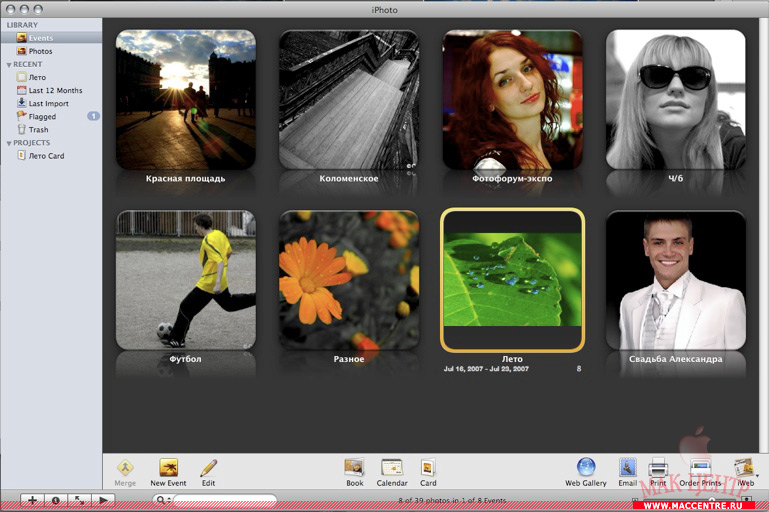Image resolution: width=769 pixels, height=512 pixels.
Task: Click the Events sidebar icon
Action: [22, 38]
